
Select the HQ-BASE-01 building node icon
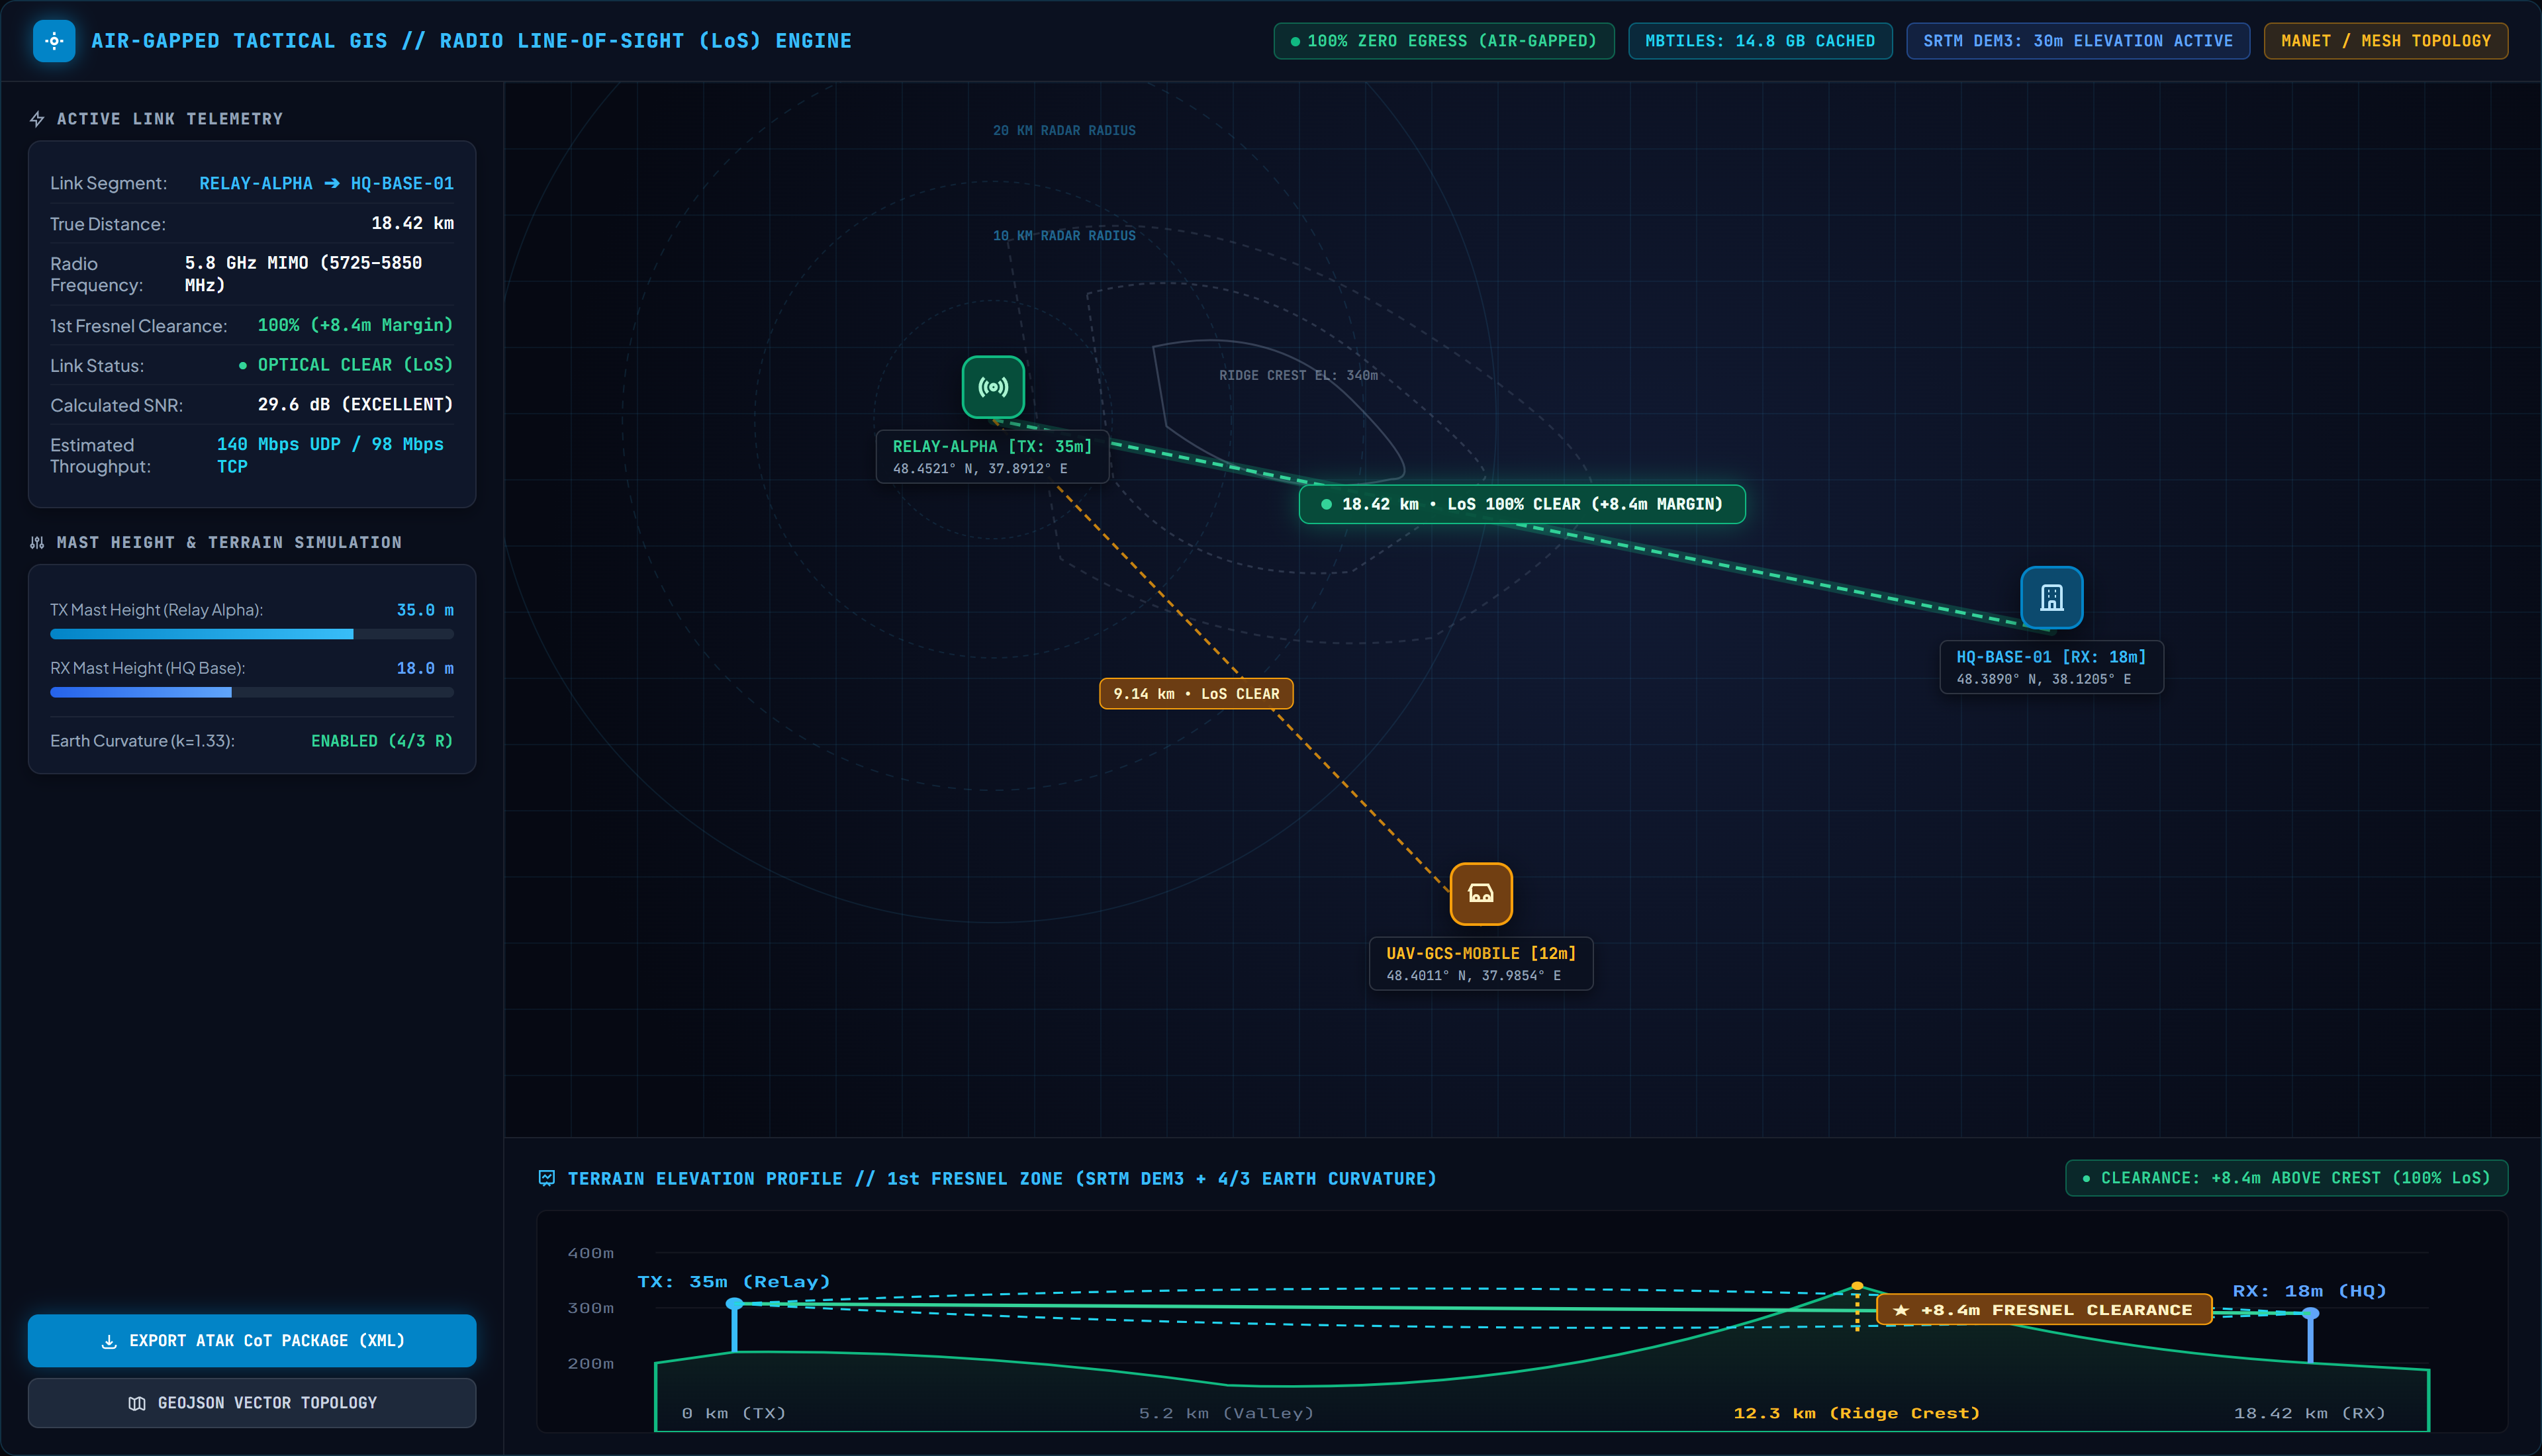click(2051, 598)
